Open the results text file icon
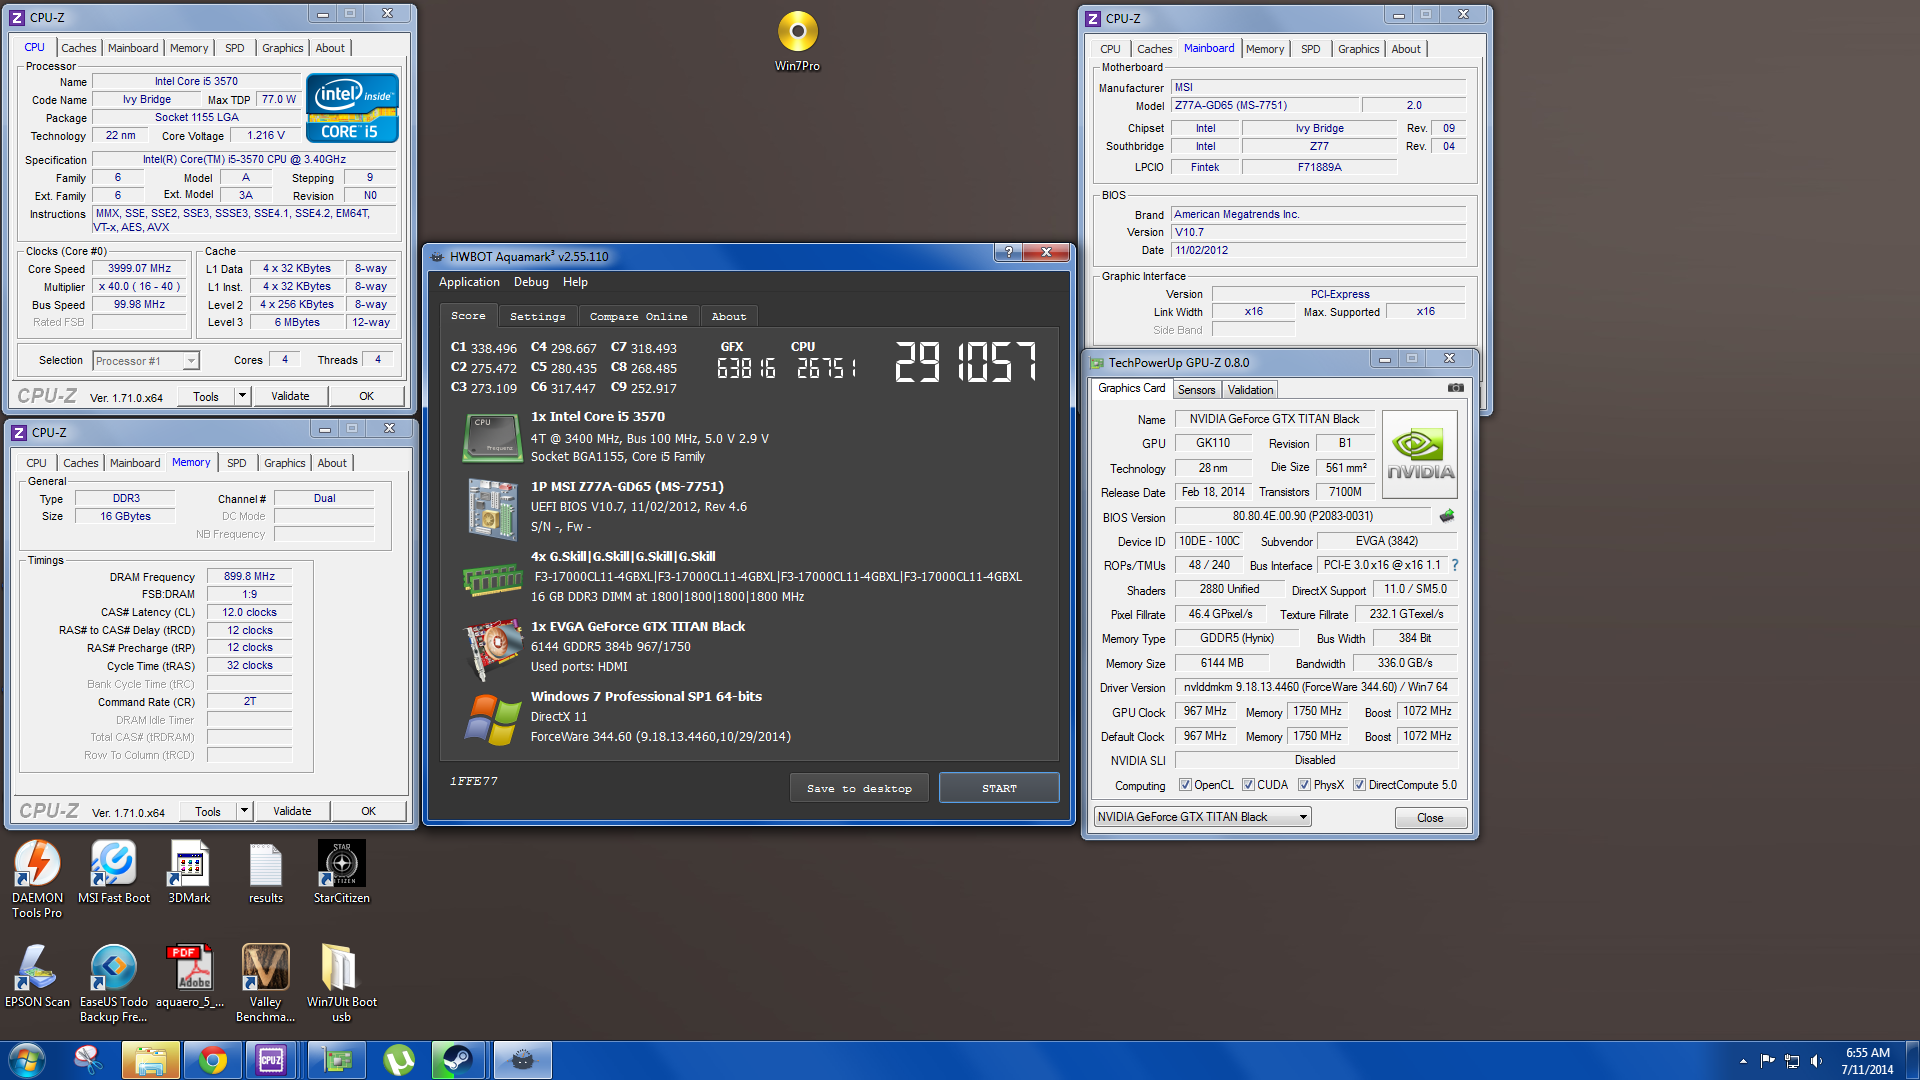The width and height of the screenshot is (1920, 1080). tap(266, 872)
